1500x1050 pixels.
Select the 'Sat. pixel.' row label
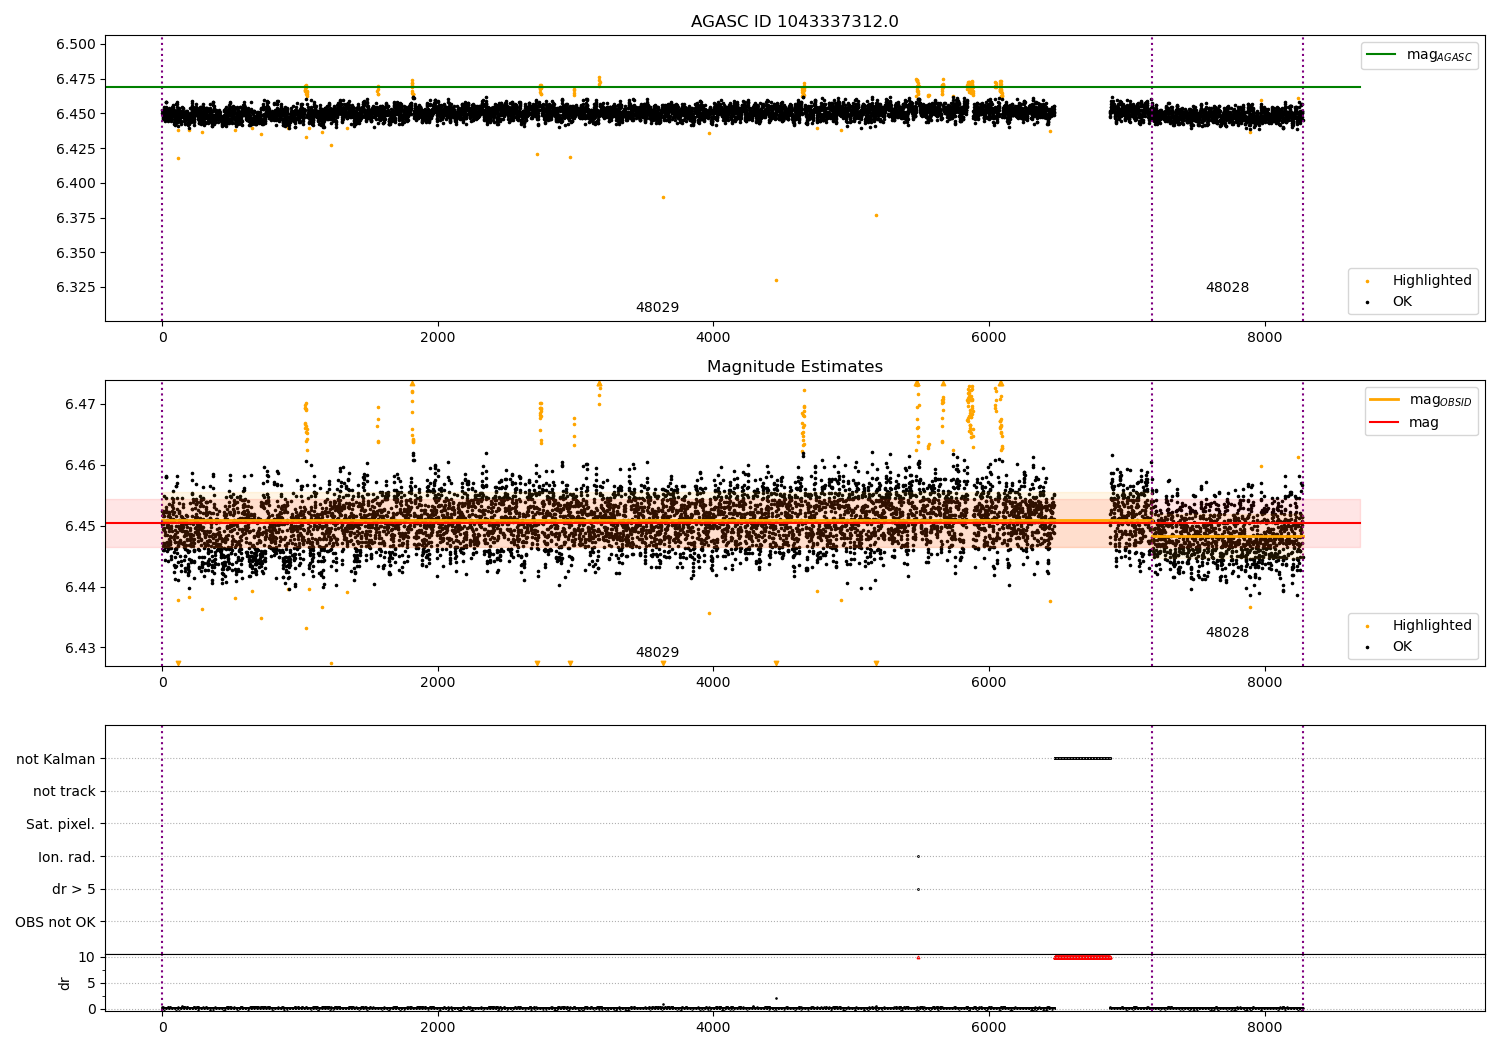(60, 825)
